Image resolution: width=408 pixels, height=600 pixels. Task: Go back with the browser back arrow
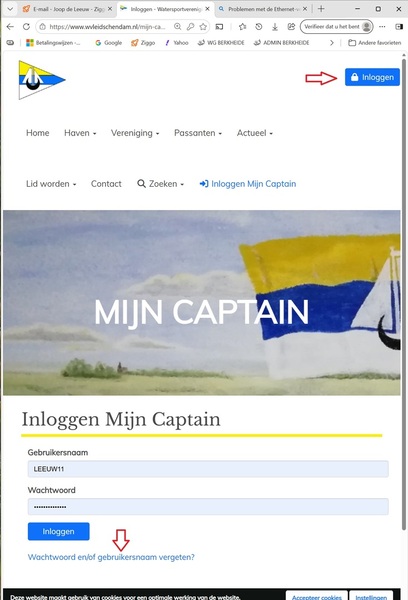[x=10, y=26]
